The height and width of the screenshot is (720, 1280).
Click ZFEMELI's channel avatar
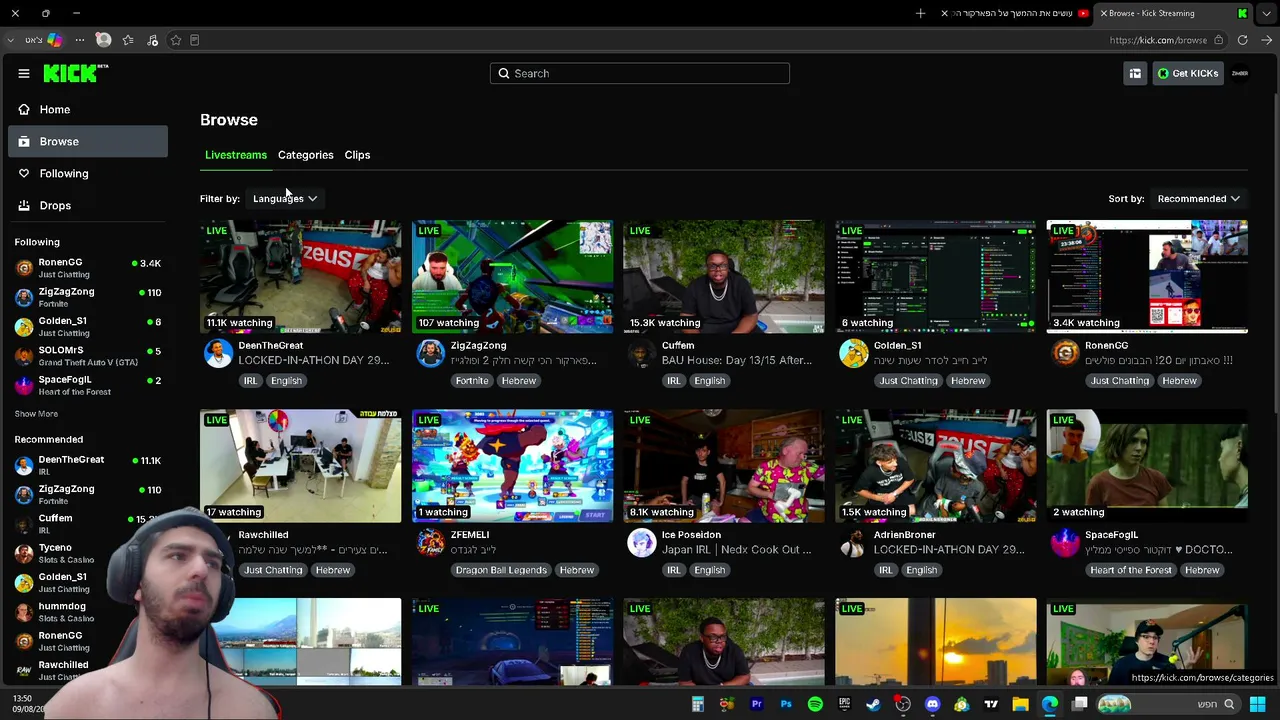[430, 542]
